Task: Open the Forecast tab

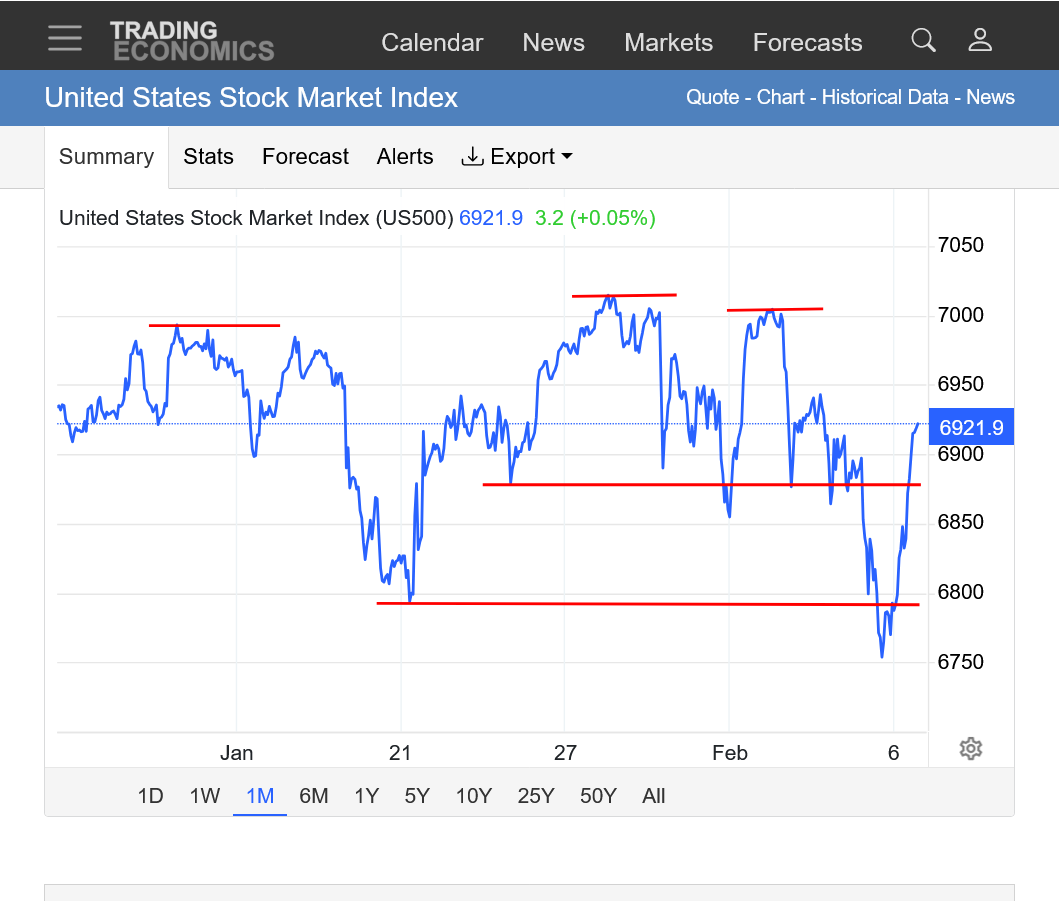Action: (x=305, y=157)
